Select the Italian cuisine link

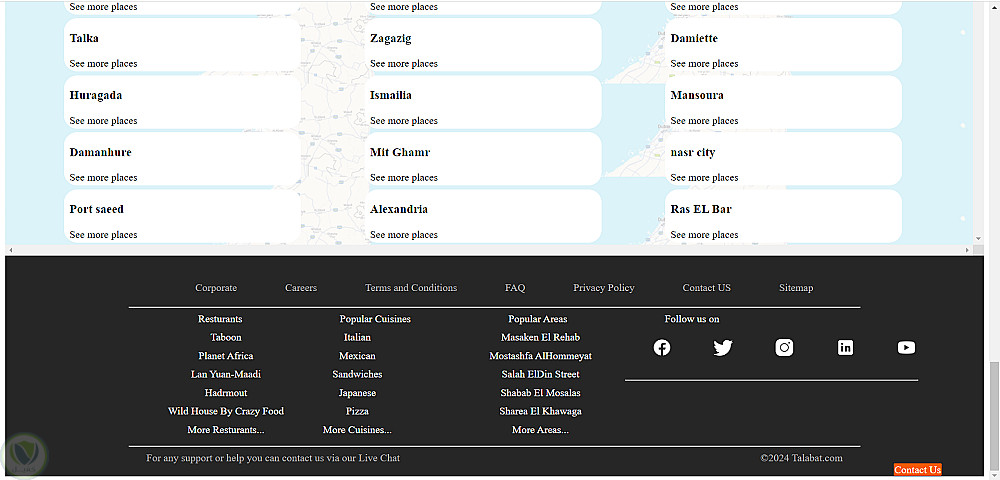click(x=357, y=338)
